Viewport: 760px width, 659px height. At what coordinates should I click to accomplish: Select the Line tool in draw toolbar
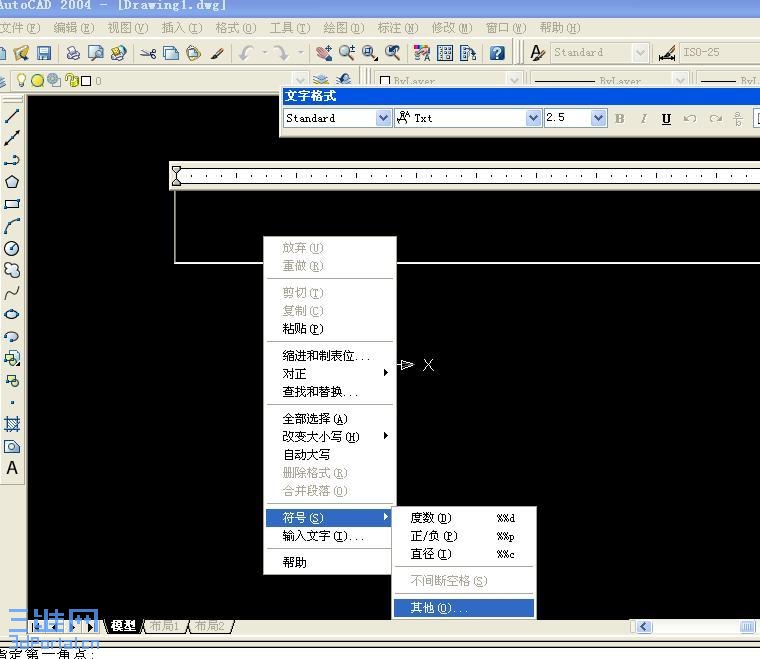(12, 116)
